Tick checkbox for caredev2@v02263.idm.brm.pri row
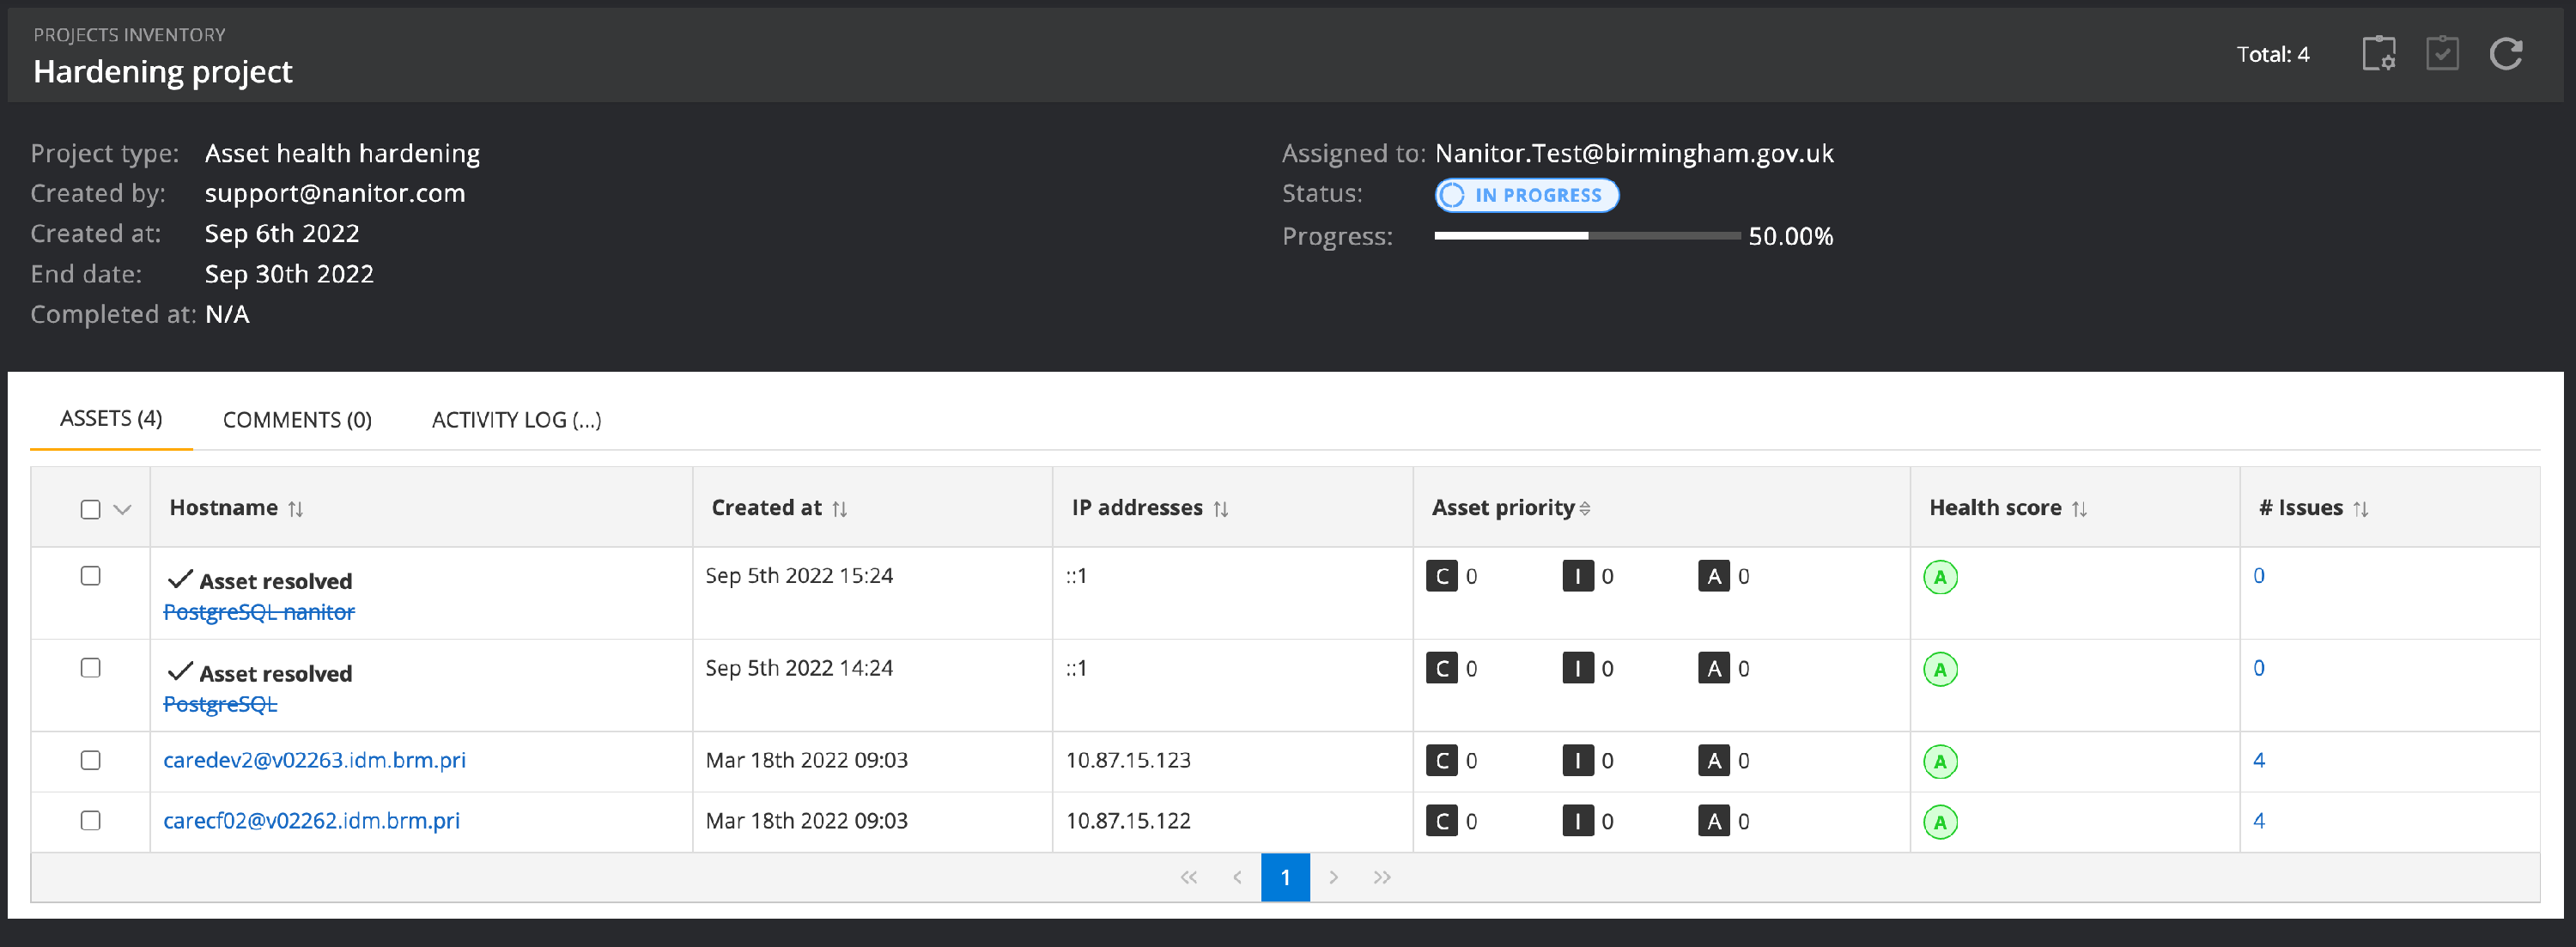Viewport: 2576px width, 947px height. (x=90, y=760)
